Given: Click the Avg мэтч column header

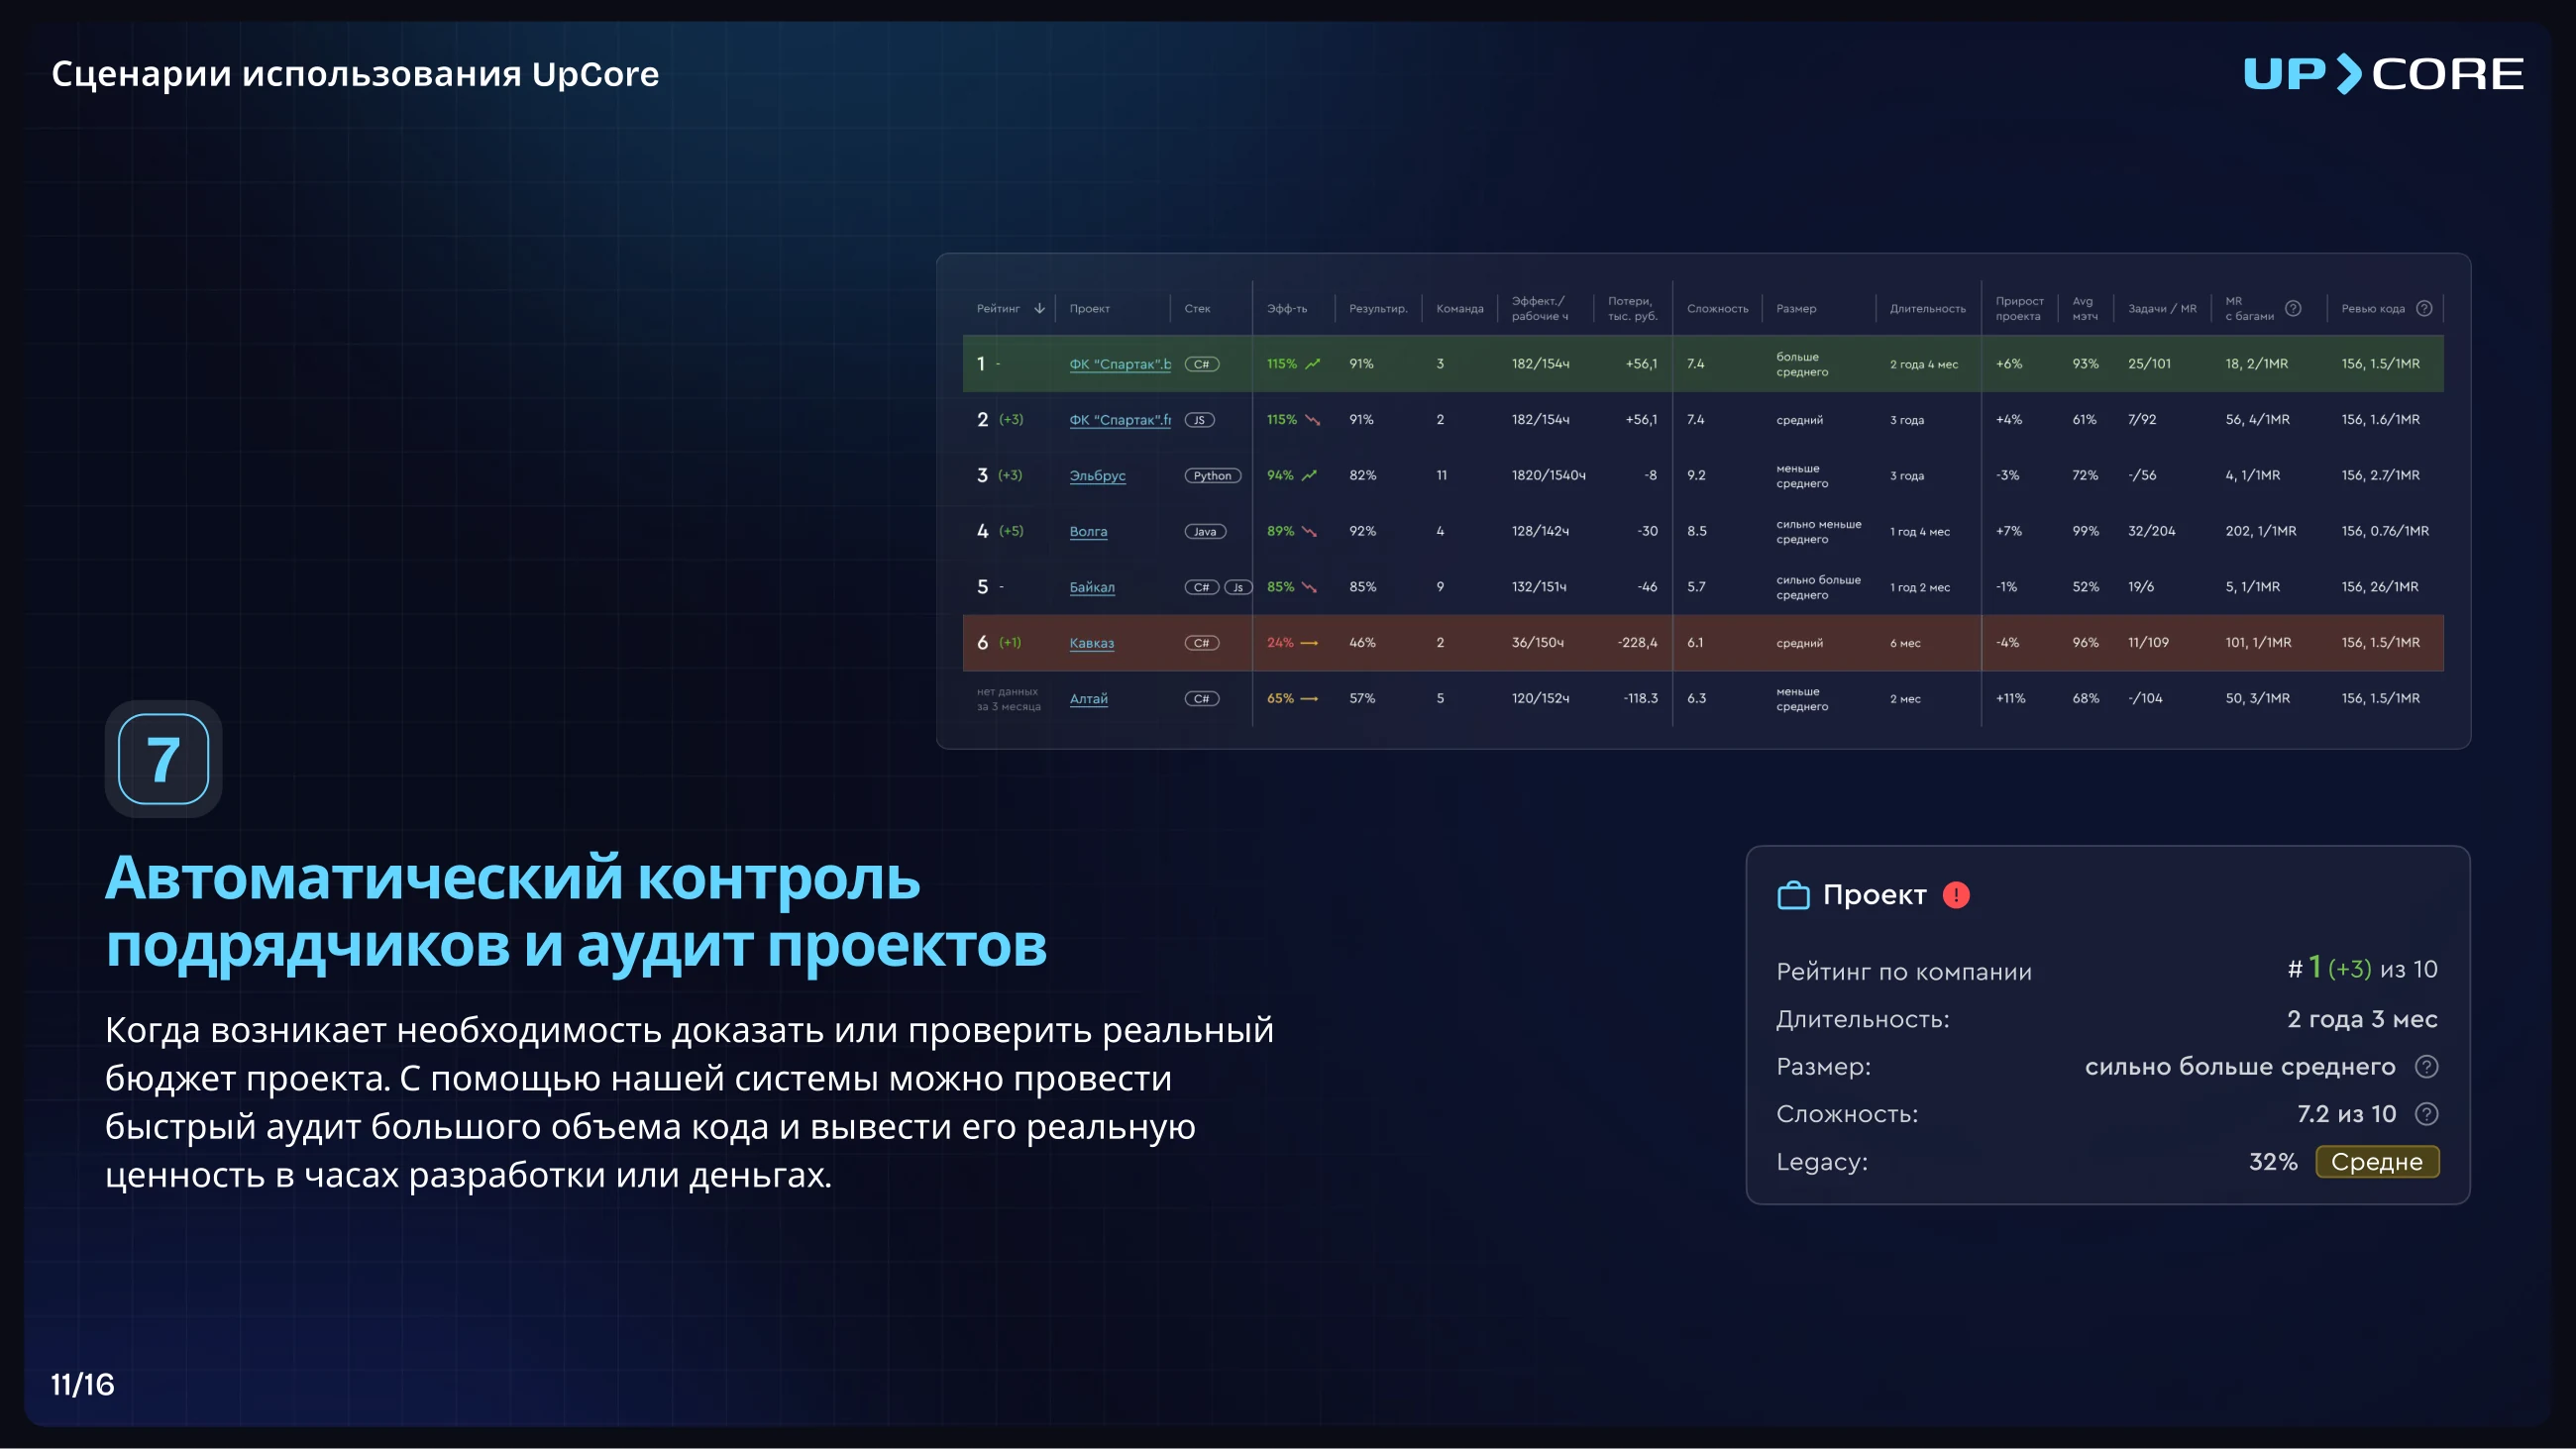Looking at the screenshot, I should [x=2085, y=308].
